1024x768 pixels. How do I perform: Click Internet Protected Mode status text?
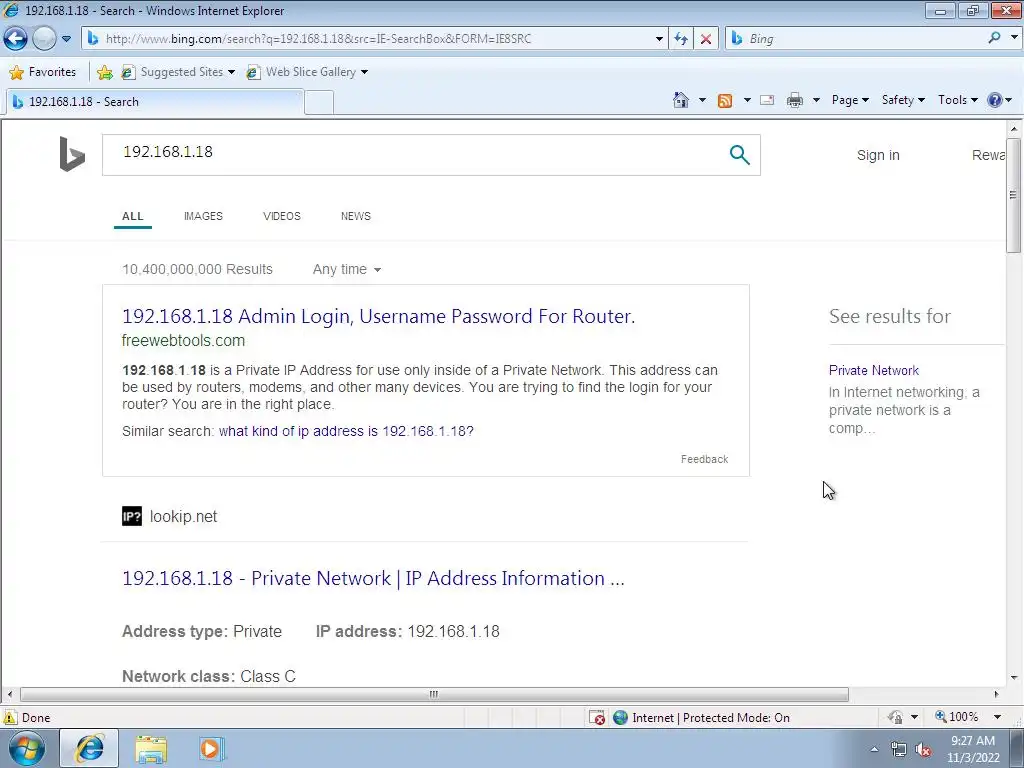pyautogui.click(x=711, y=718)
